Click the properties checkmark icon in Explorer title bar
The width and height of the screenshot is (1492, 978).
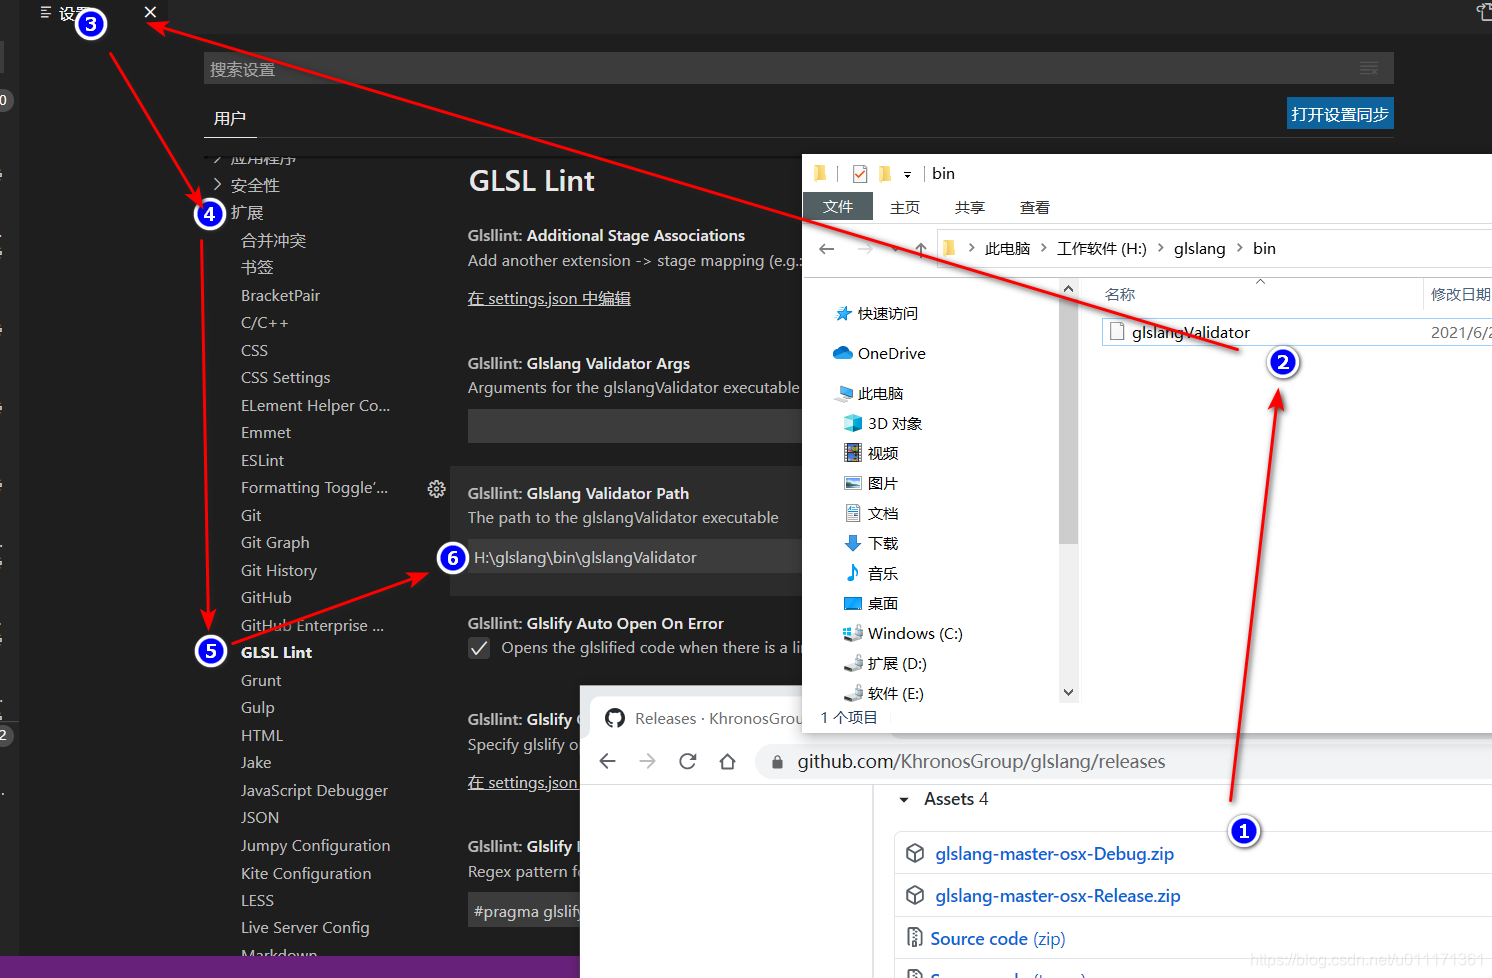pyautogui.click(x=860, y=174)
